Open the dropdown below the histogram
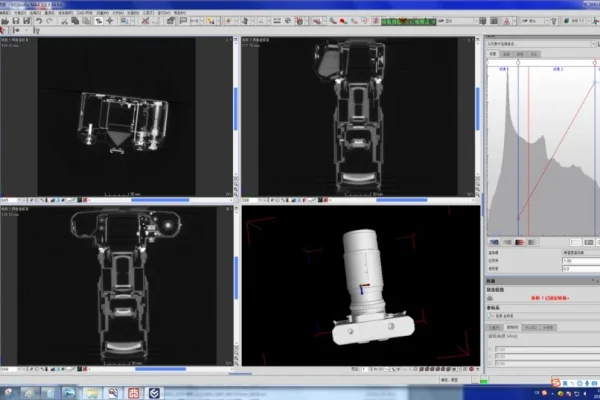Image resolution: width=600 pixels, height=400 pixels. click(578, 253)
